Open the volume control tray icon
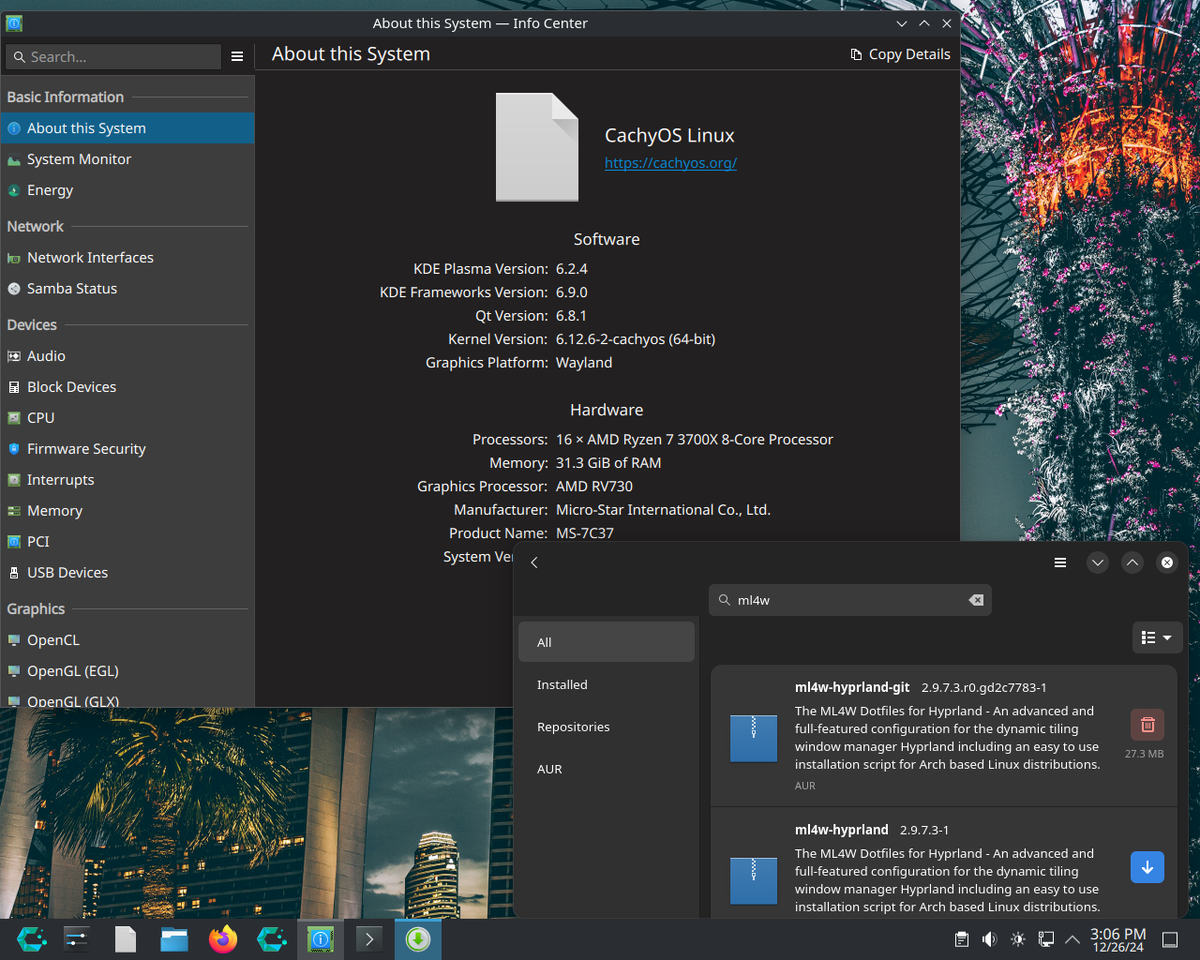Screen dimensions: 1200x960 coord(989,939)
